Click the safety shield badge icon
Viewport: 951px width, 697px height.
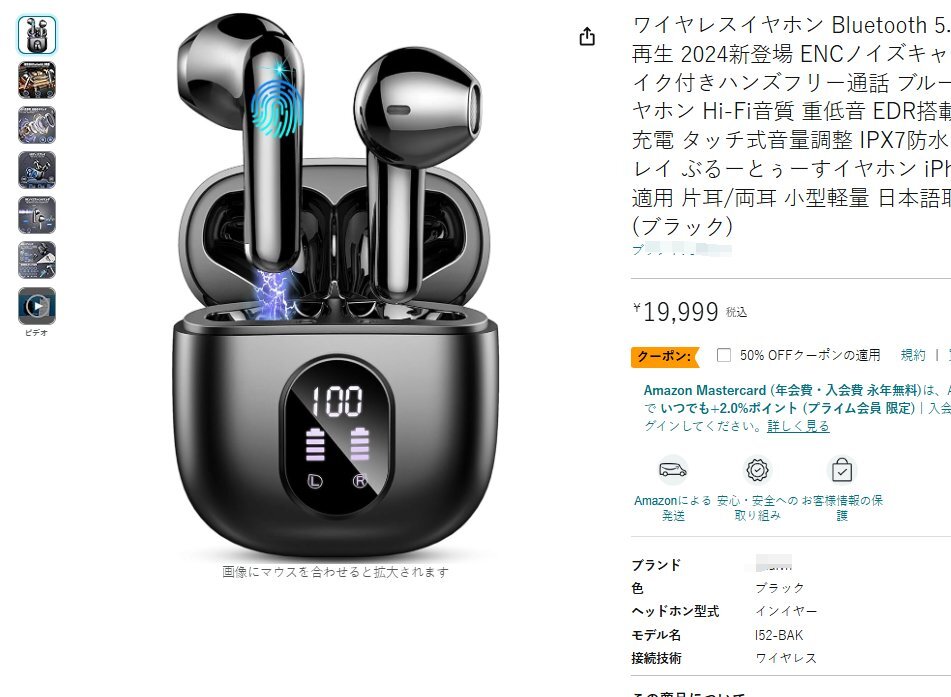click(x=758, y=470)
